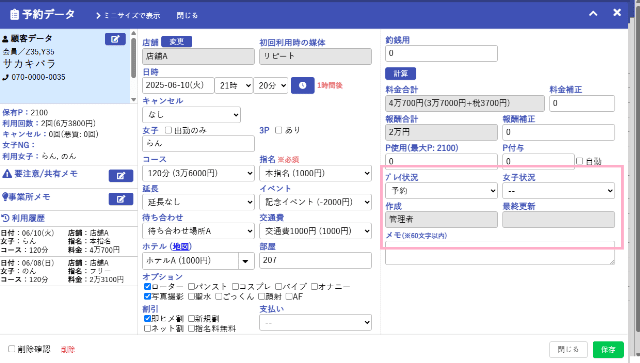Open the ホテルA combo arrow

(246, 261)
